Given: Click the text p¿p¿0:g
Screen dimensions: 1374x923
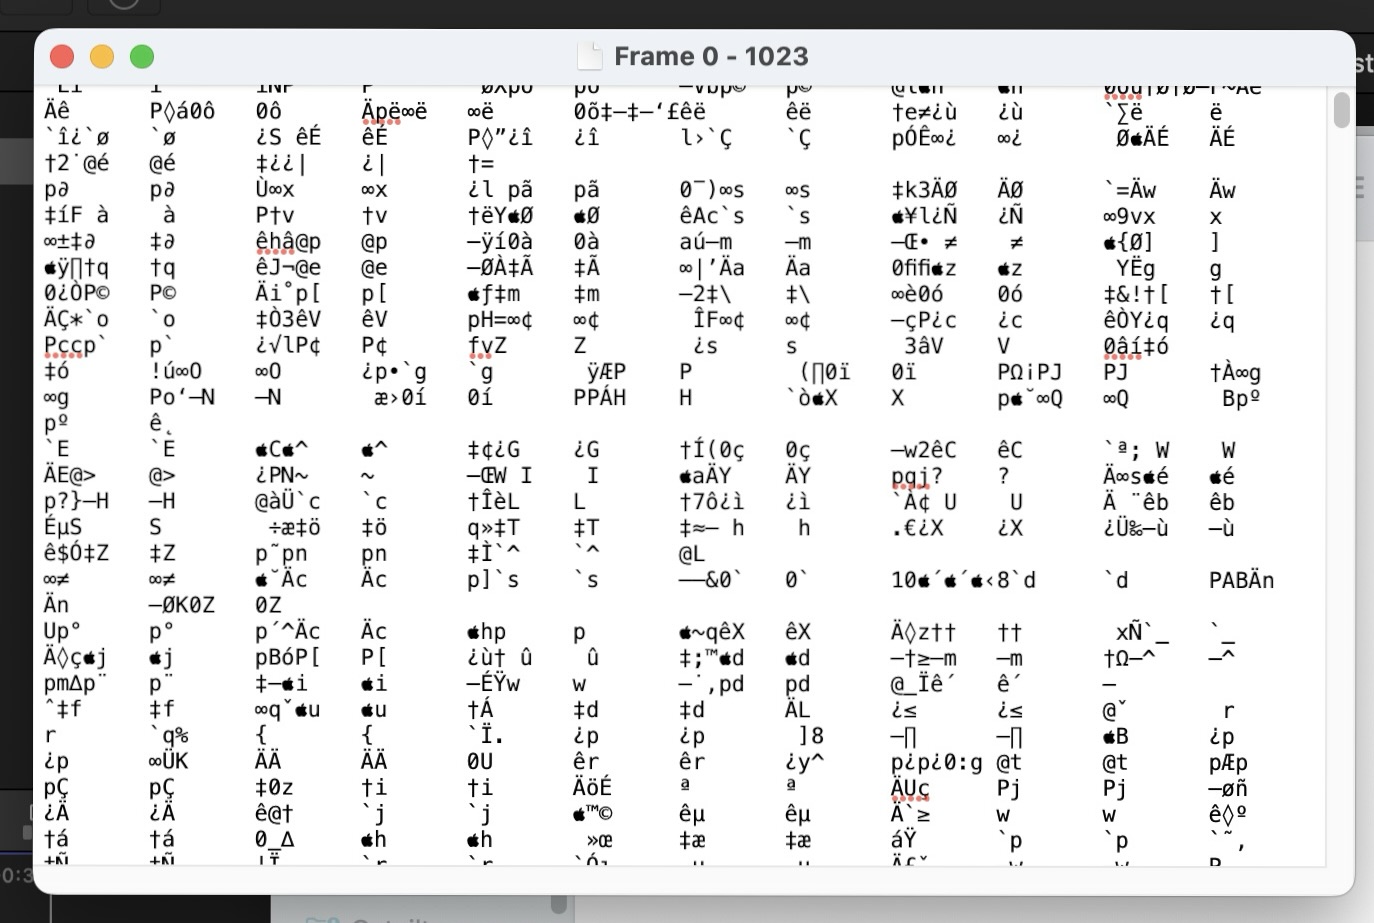Looking at the screenshot, I should (937, 762).
